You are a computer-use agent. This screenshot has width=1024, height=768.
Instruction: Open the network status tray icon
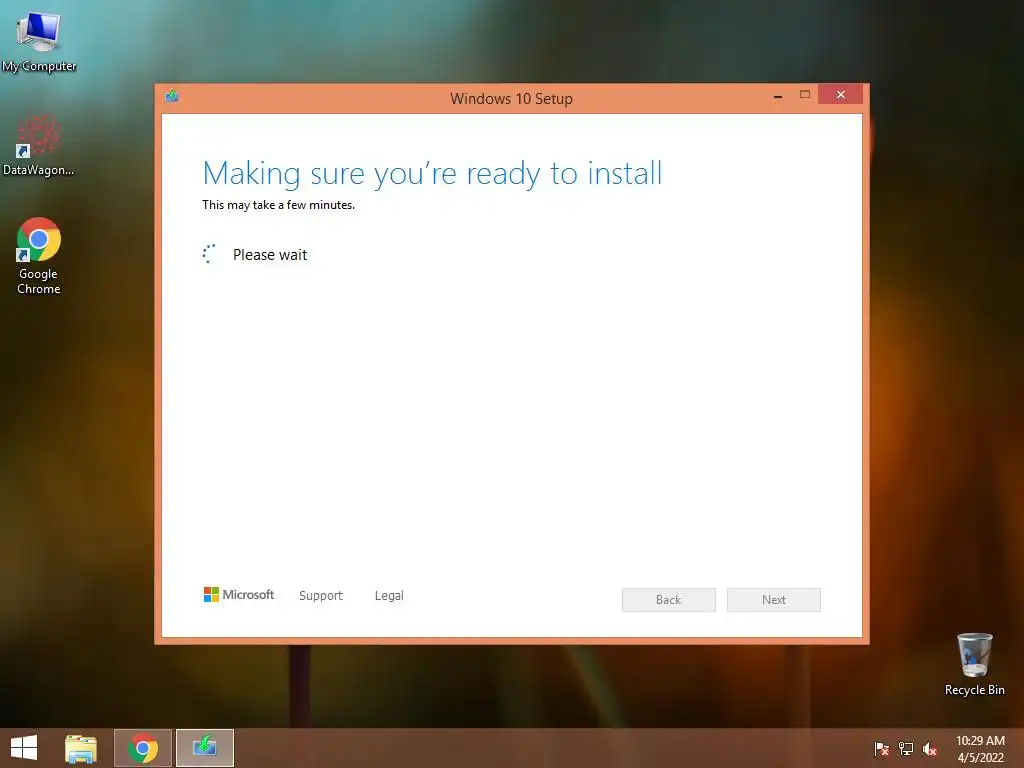(x=906, y=748)
